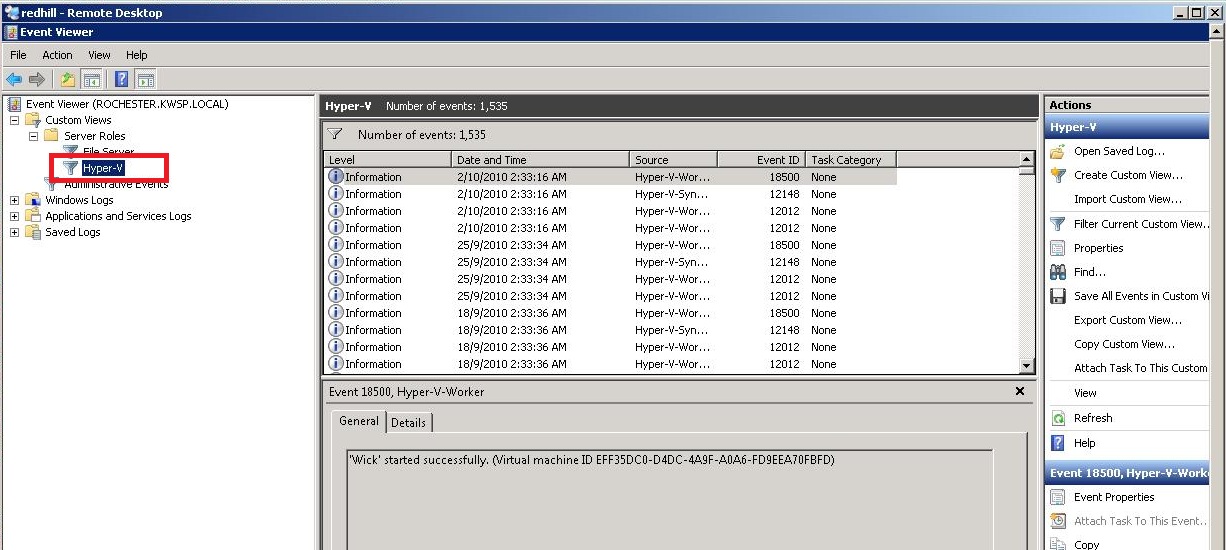Click the event list scrollbar up arrow

[1026, 159]
